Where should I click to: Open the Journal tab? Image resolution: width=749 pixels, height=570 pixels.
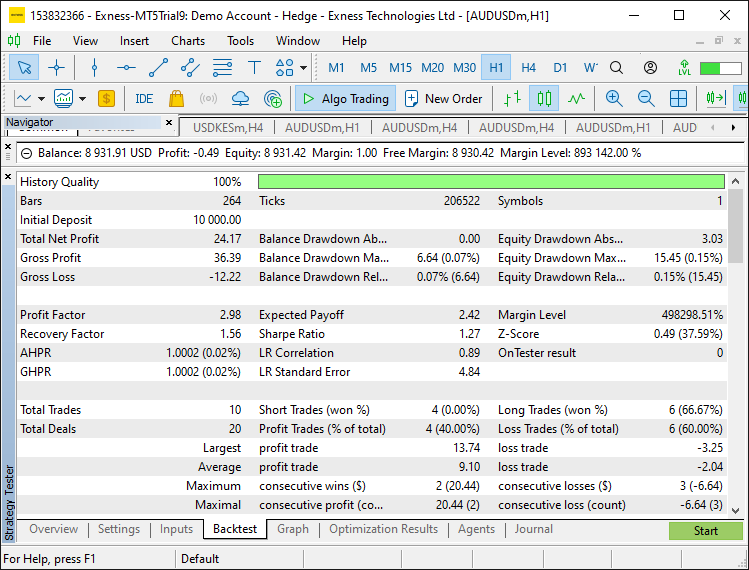click(534, 529)
